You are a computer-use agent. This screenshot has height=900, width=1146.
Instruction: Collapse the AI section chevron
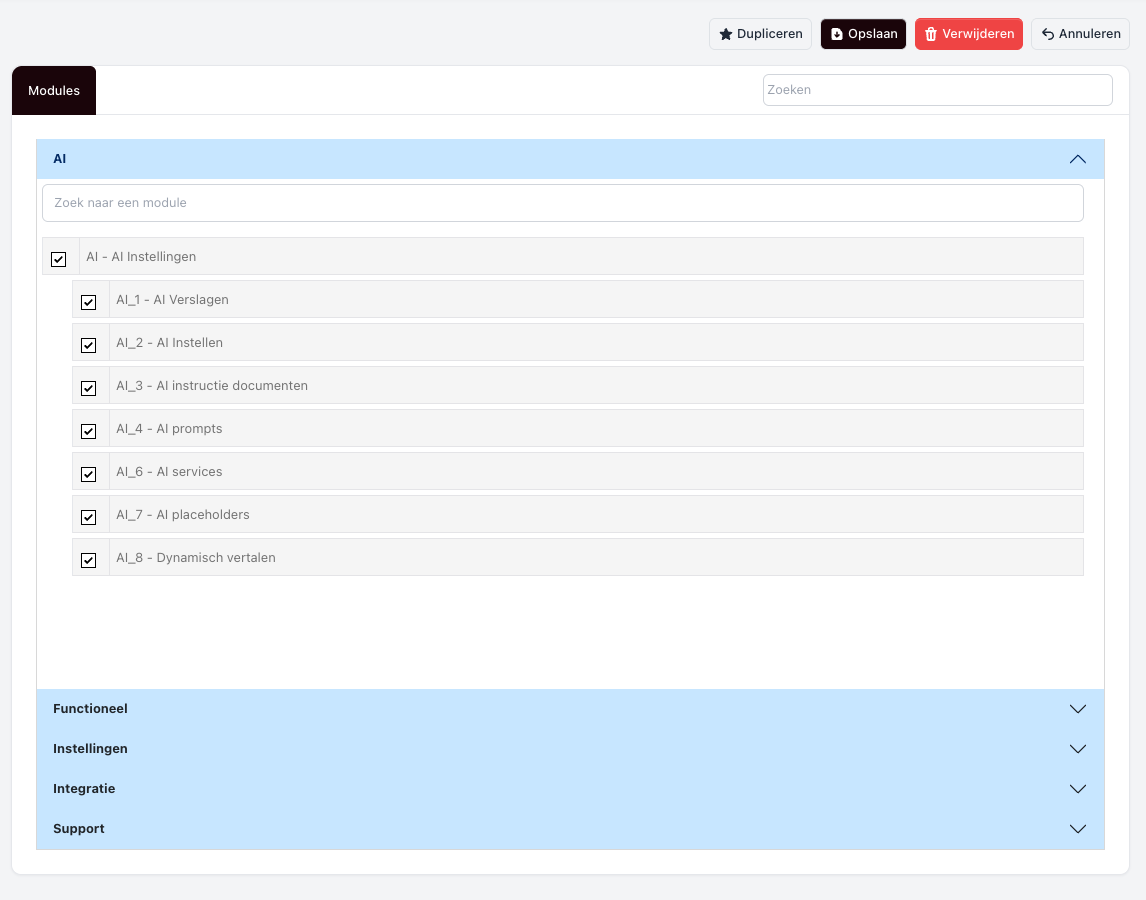(1077, 159)
